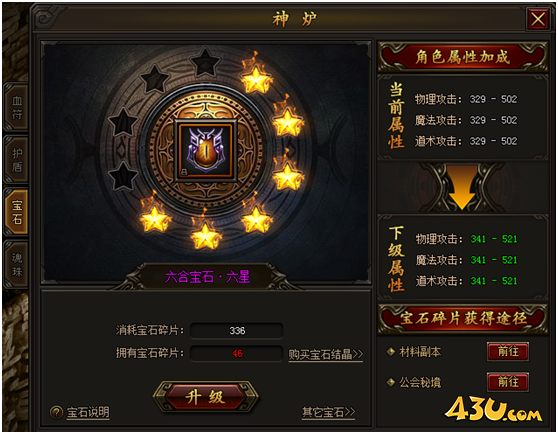Click the diamond bullet beside 材料副本
The image size is (558, 434).
[x=391, y=352]
